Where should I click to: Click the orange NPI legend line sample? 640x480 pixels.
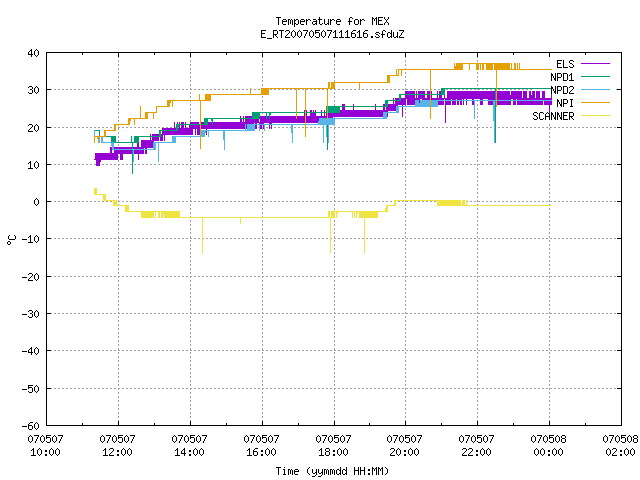[595, 102]
